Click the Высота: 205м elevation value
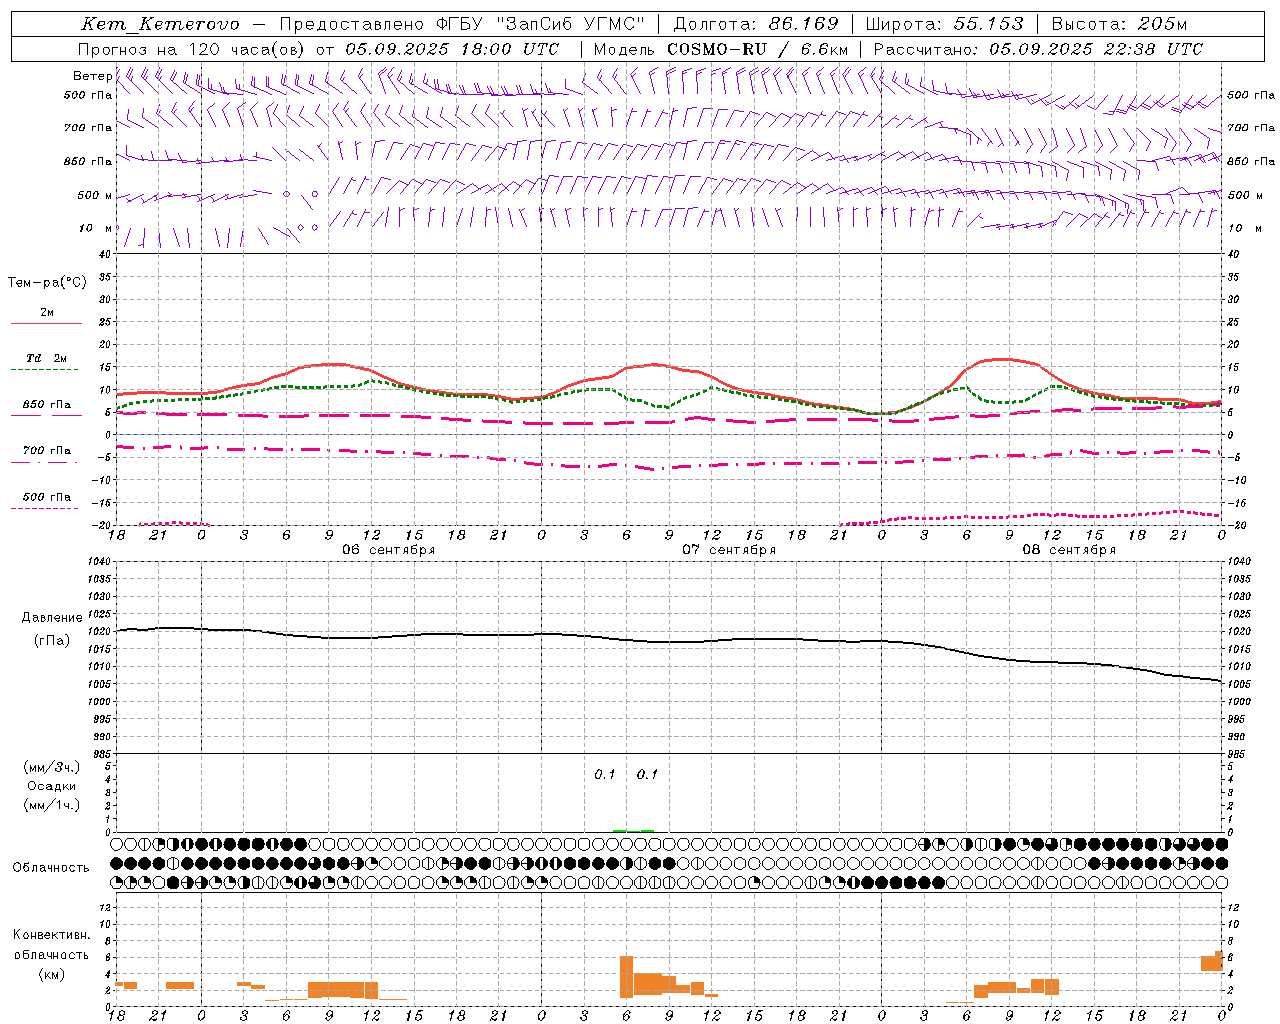Image resolution: width=1280 pixels, height=1024 pixels. pos(1119,24)
